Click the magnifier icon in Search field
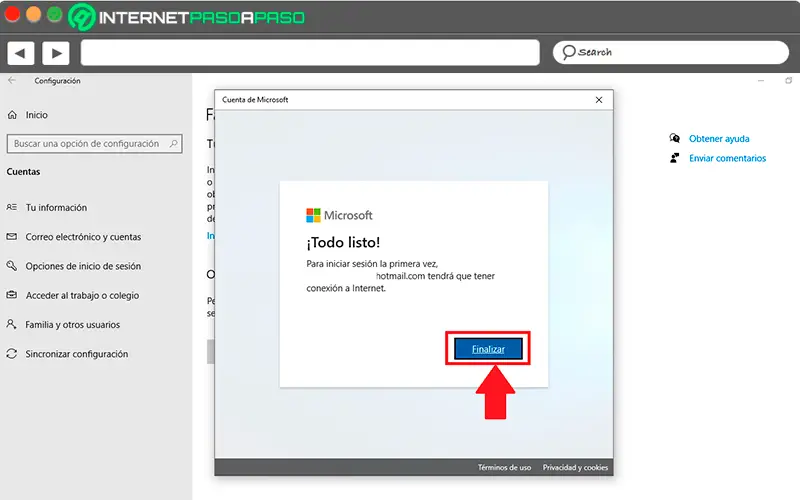The image size is (800, 500). point(568,52)
